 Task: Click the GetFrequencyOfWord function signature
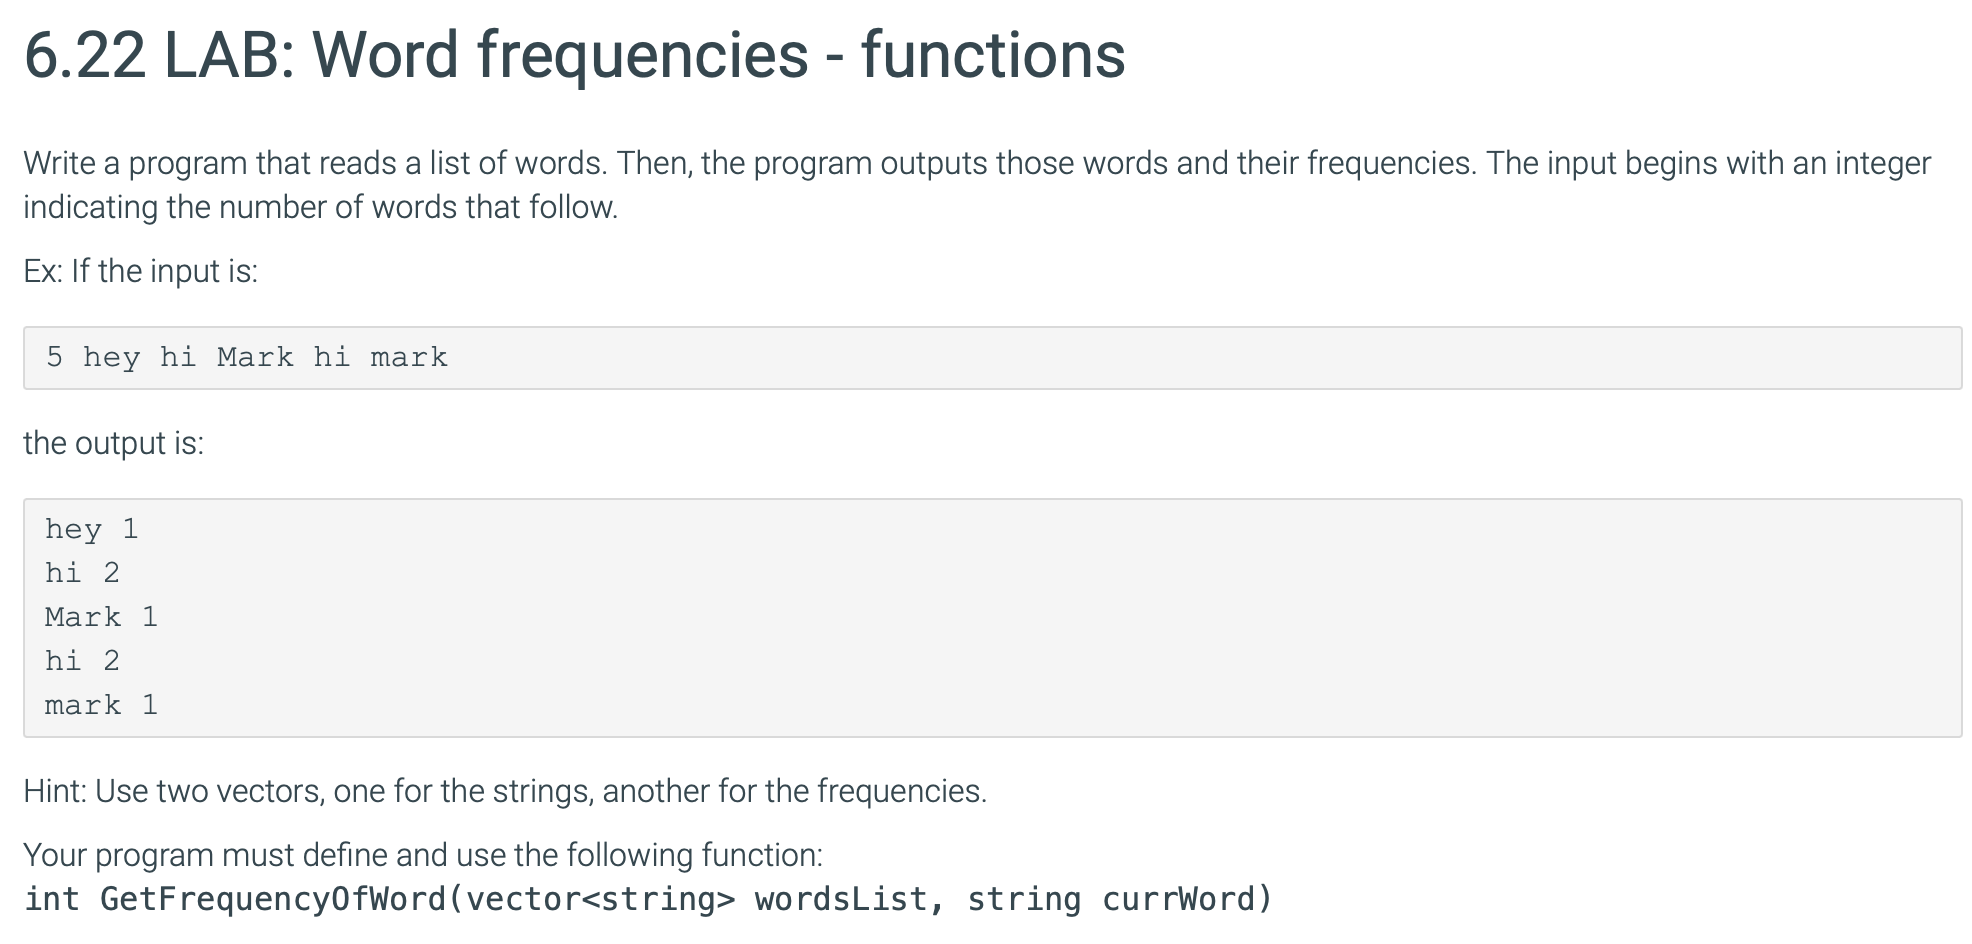pos(648,899)
